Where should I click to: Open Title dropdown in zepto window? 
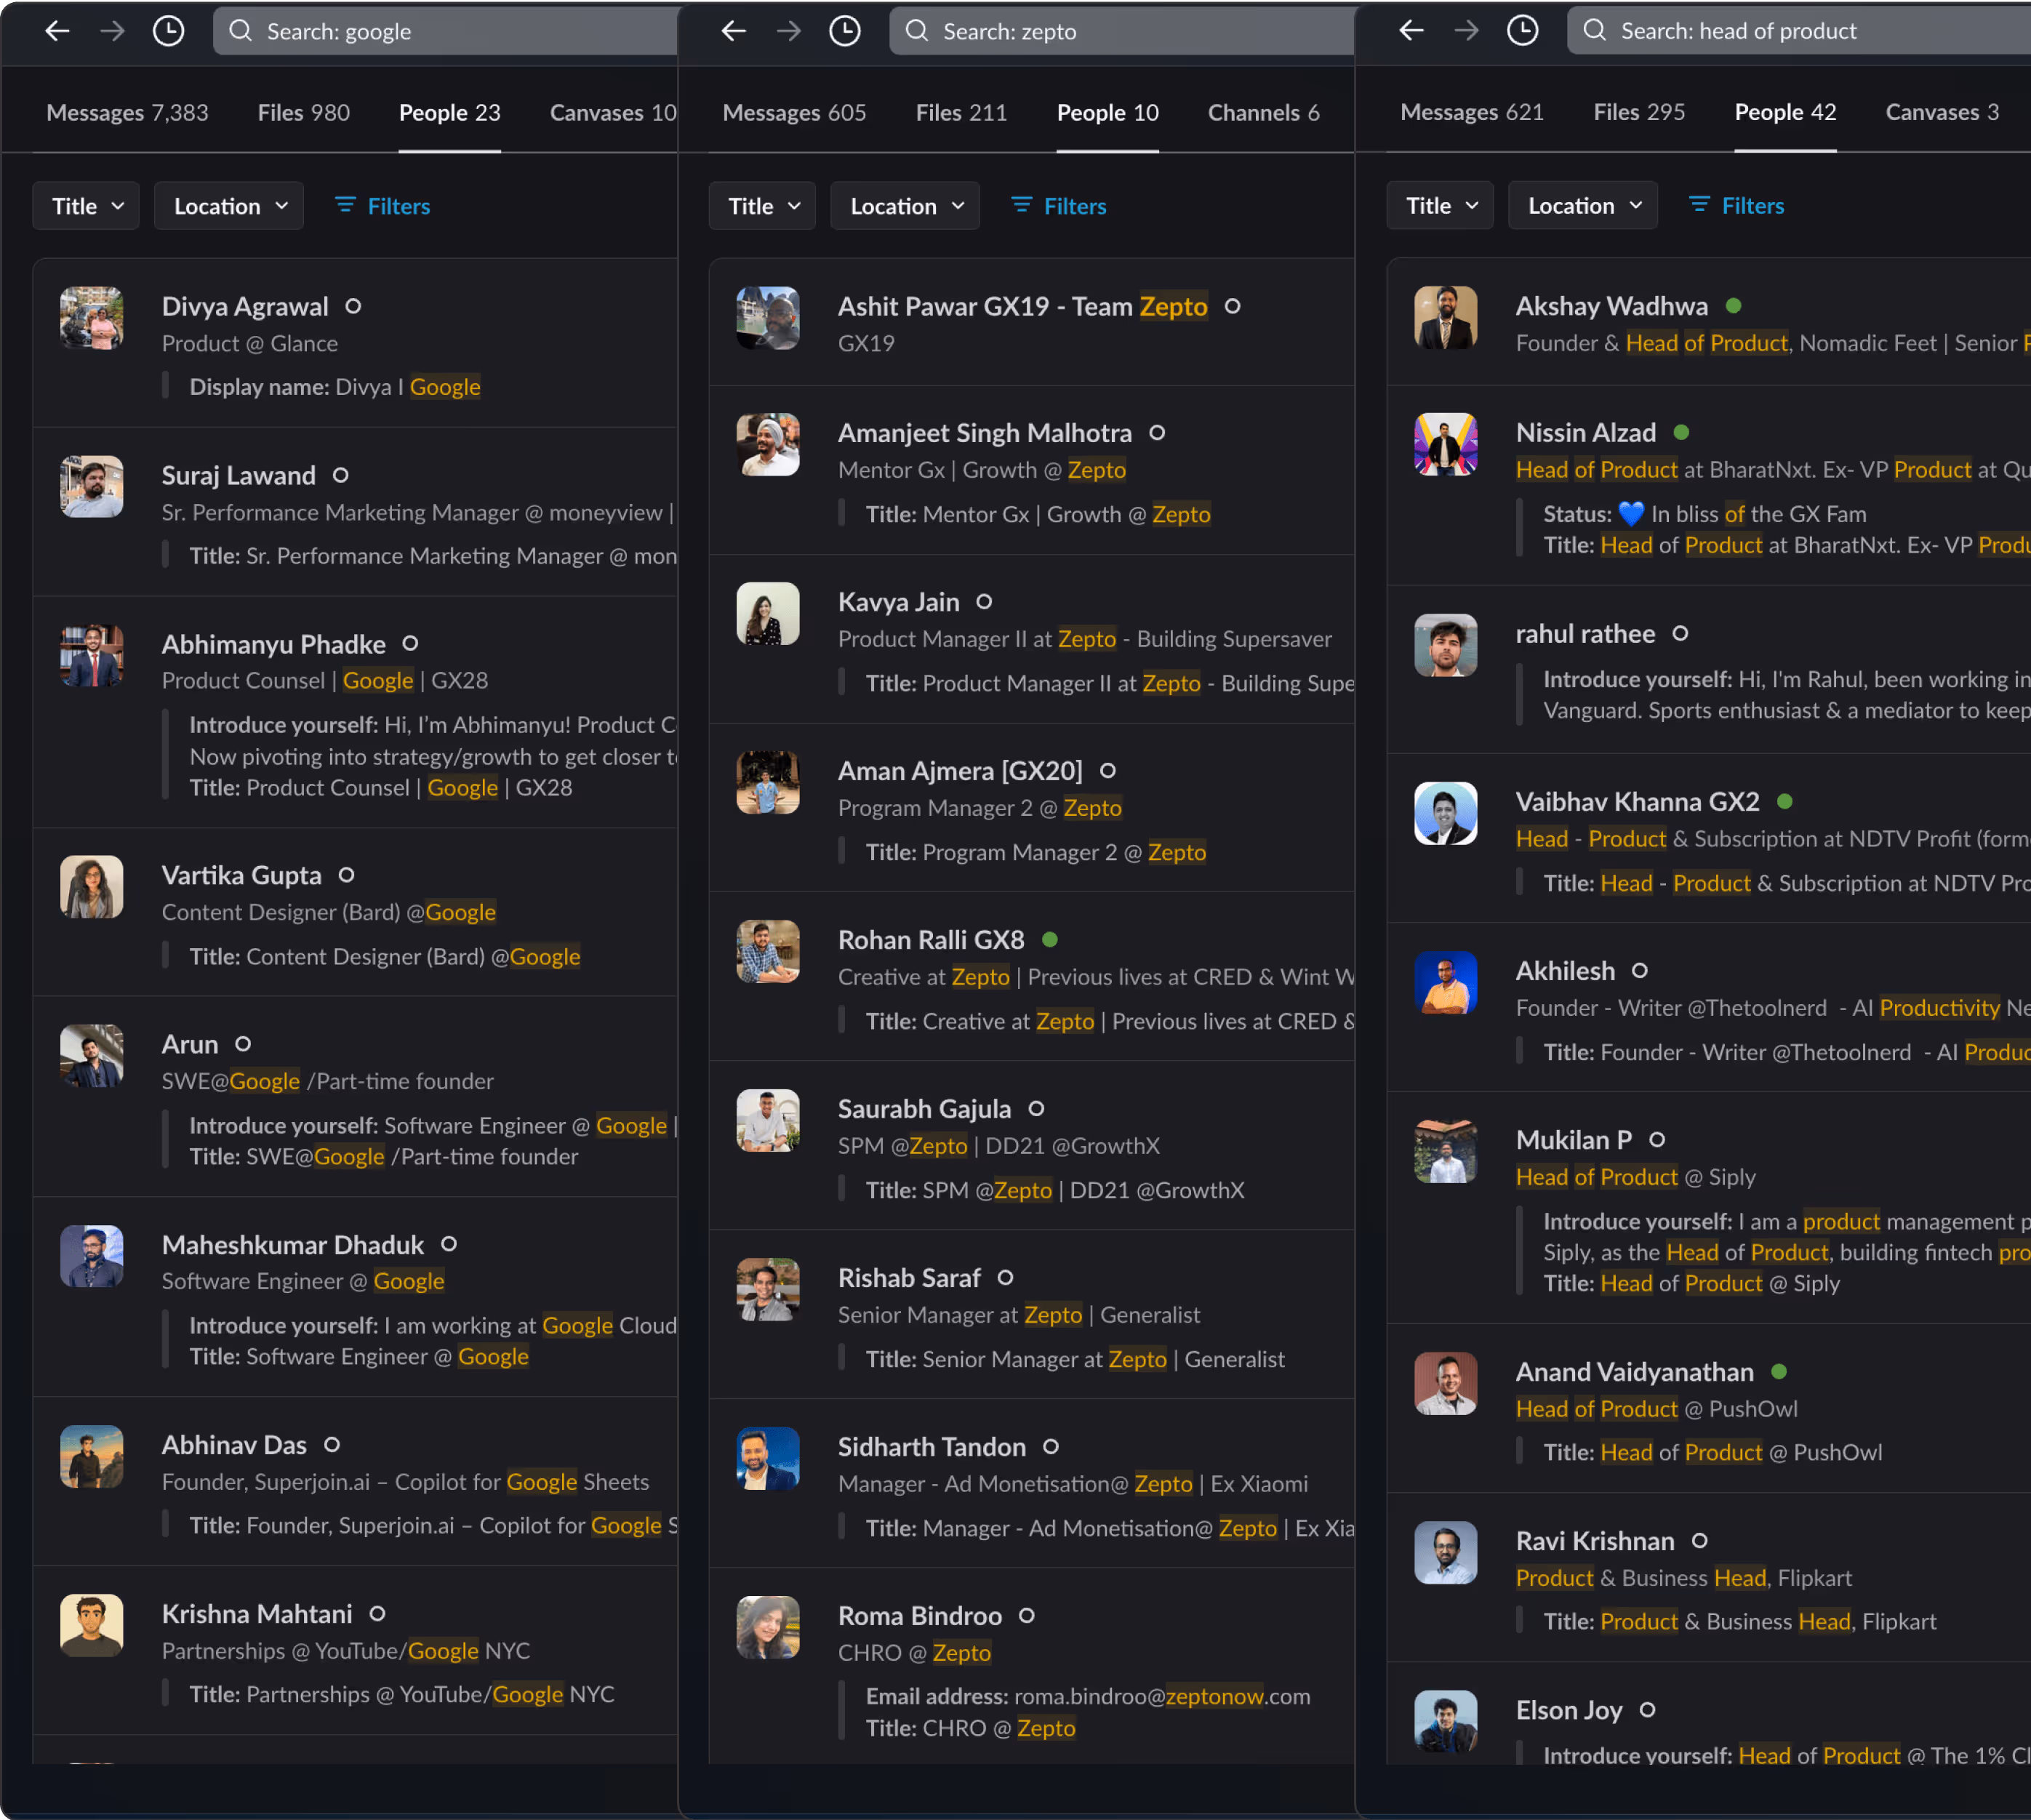762,206
